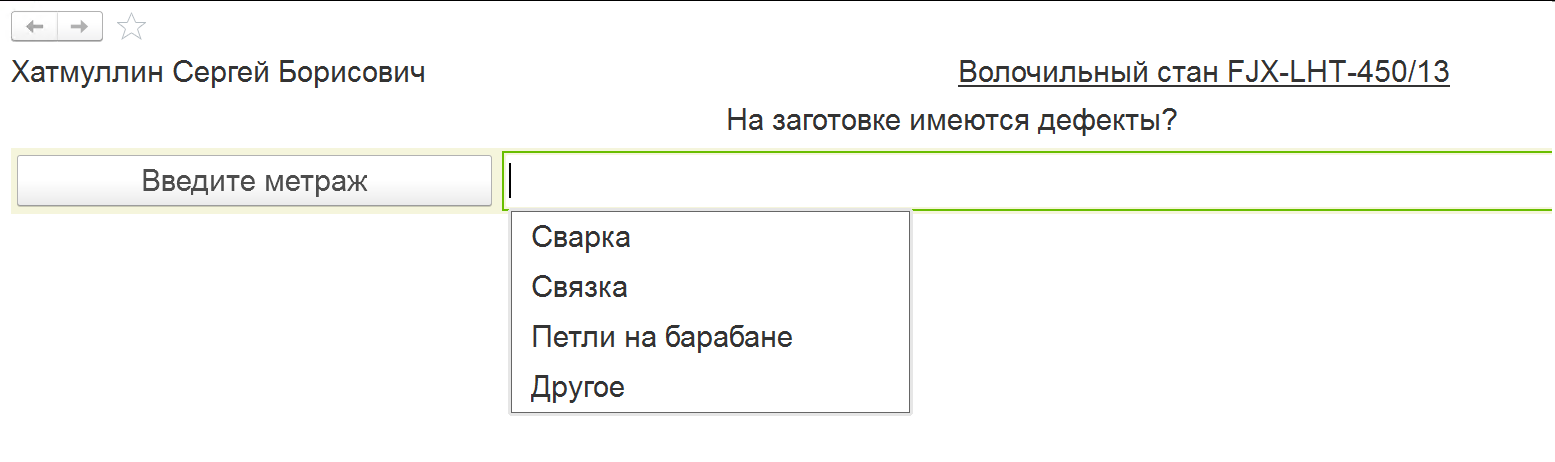The height and width of the screenshot is (462, 1555).
Task: Go forward using the right arrow
Action: coord(80,27)
